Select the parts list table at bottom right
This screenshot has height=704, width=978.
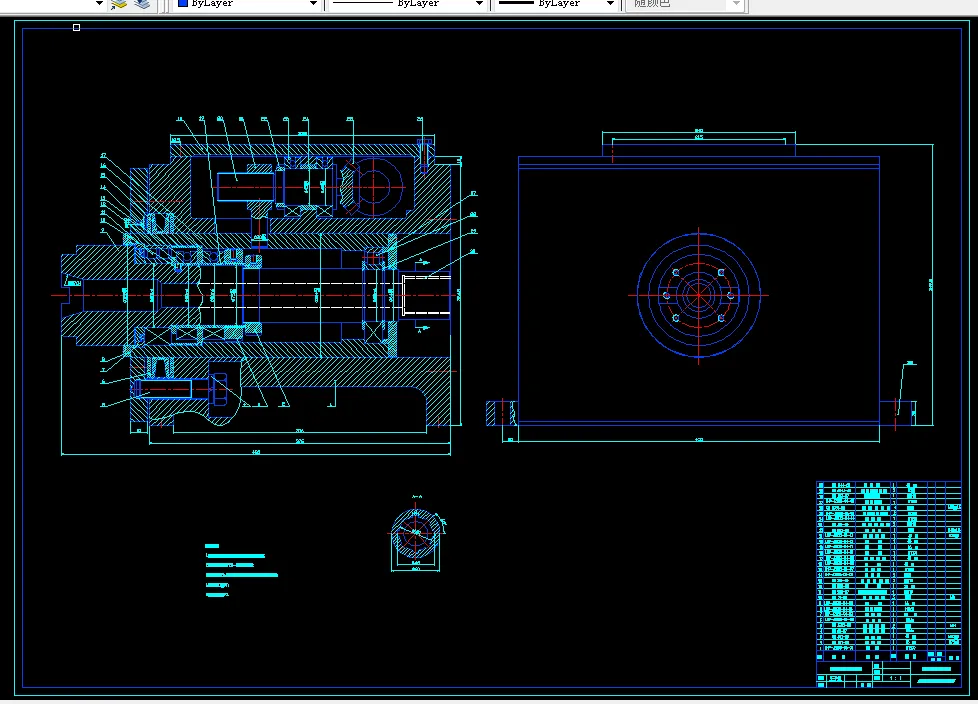889,584
